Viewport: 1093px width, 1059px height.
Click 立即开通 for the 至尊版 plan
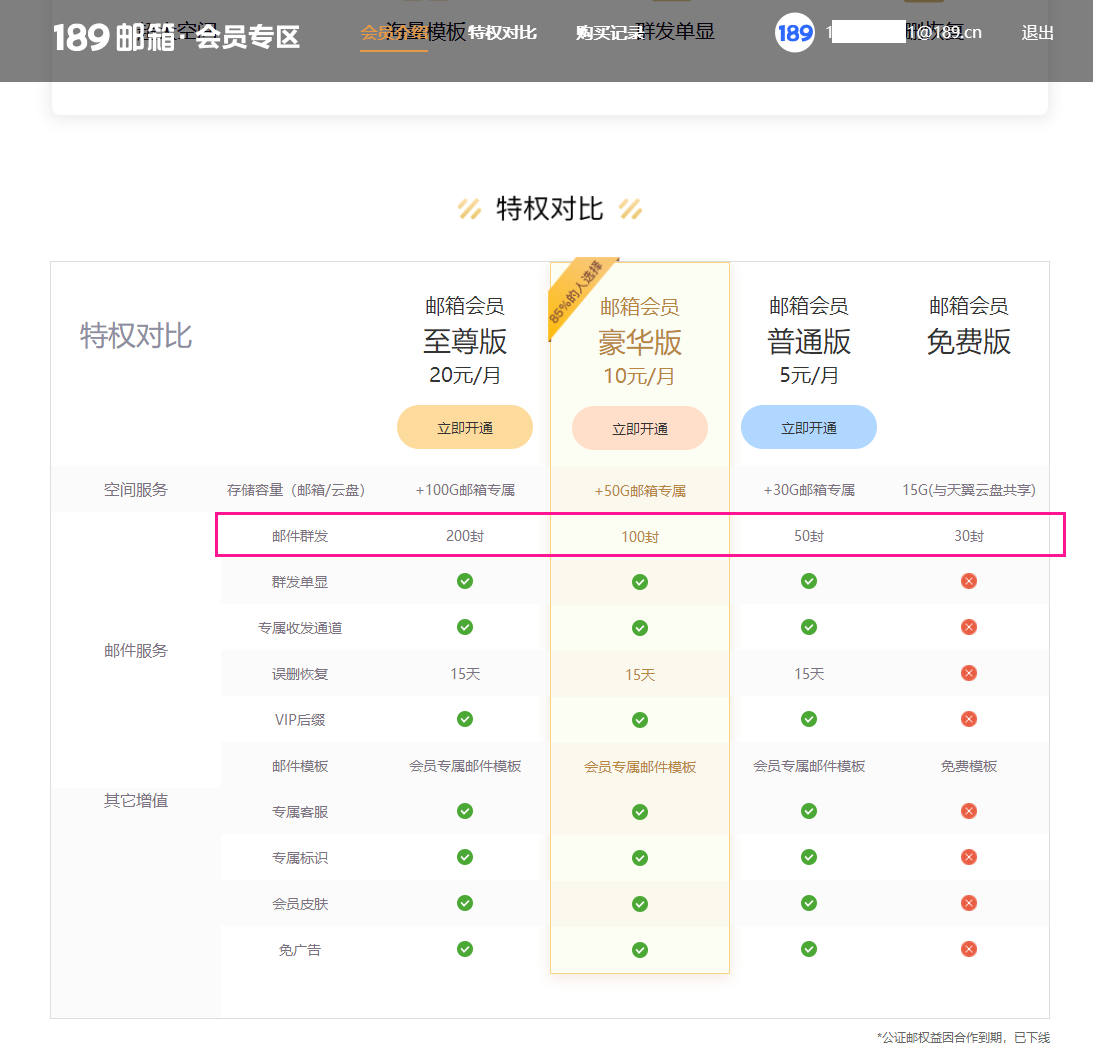pyautogui.click(x=465, y=427)
